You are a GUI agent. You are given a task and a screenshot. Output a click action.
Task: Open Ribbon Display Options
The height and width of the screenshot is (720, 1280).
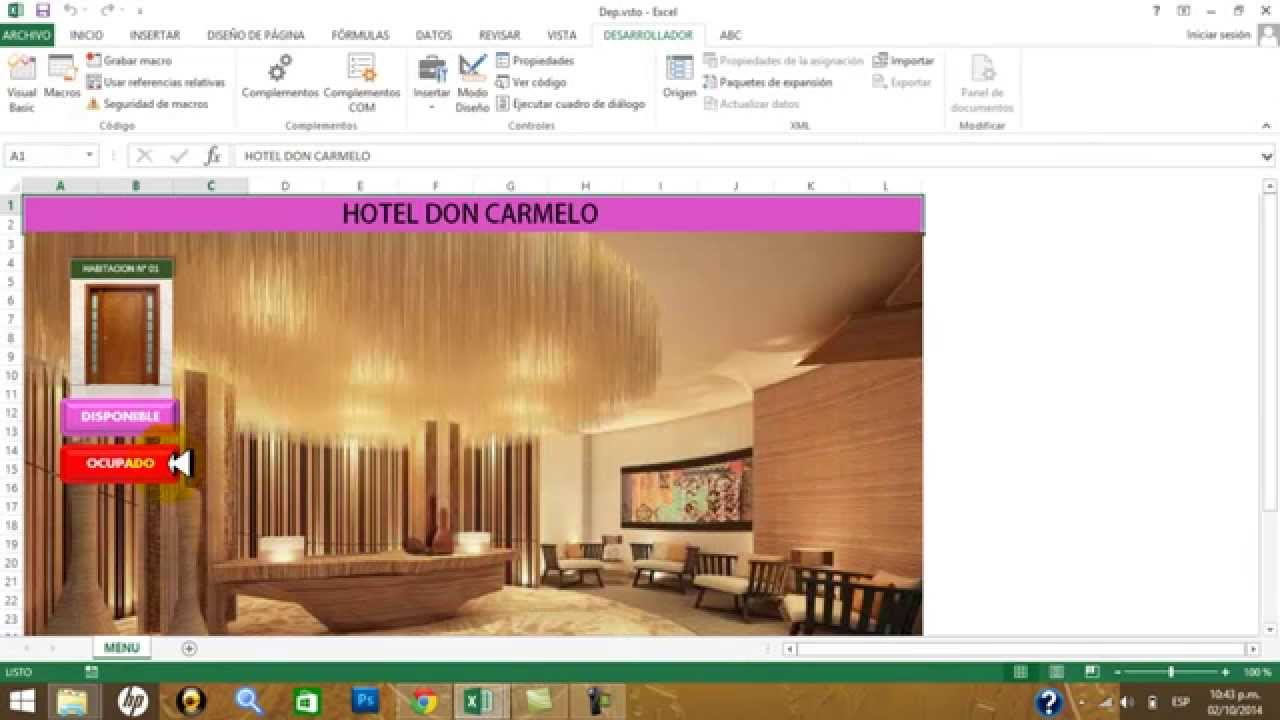[1184, 11]
